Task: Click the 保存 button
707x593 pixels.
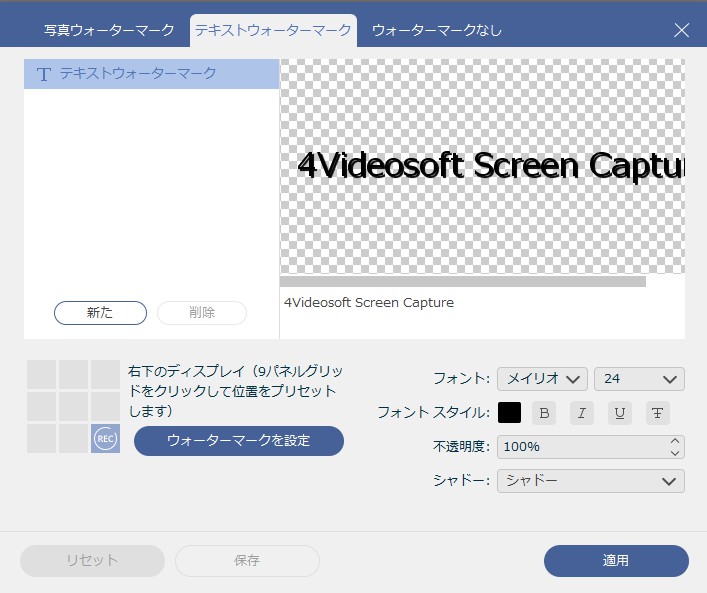Action: click(x=247, y=561)
